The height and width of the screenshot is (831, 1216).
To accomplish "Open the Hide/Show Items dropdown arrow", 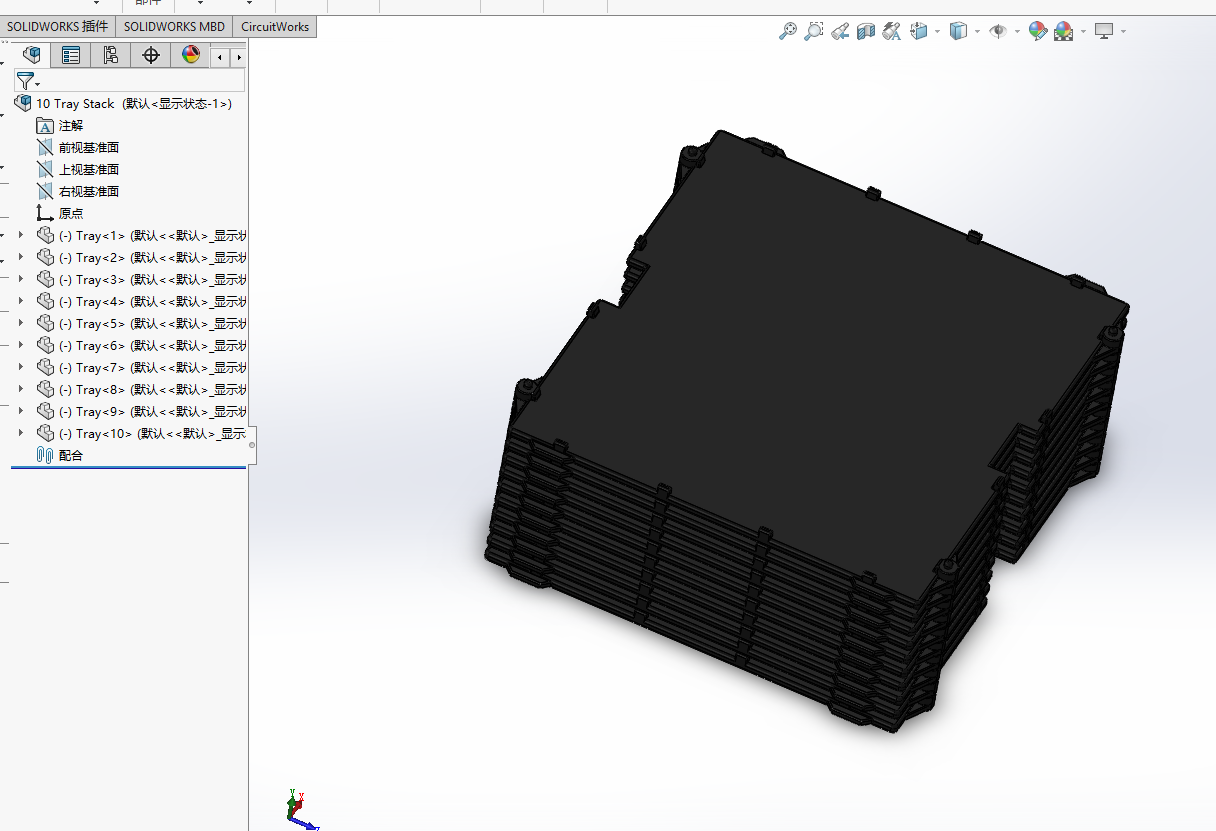I will point(1017,32).
